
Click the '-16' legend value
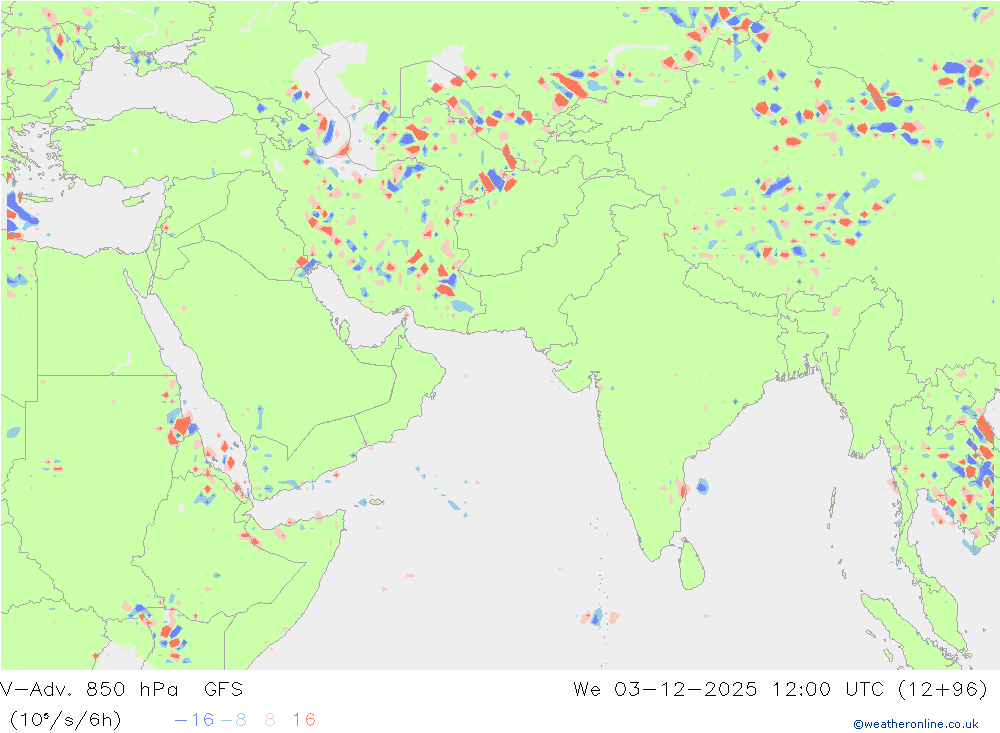click(194, 720)
